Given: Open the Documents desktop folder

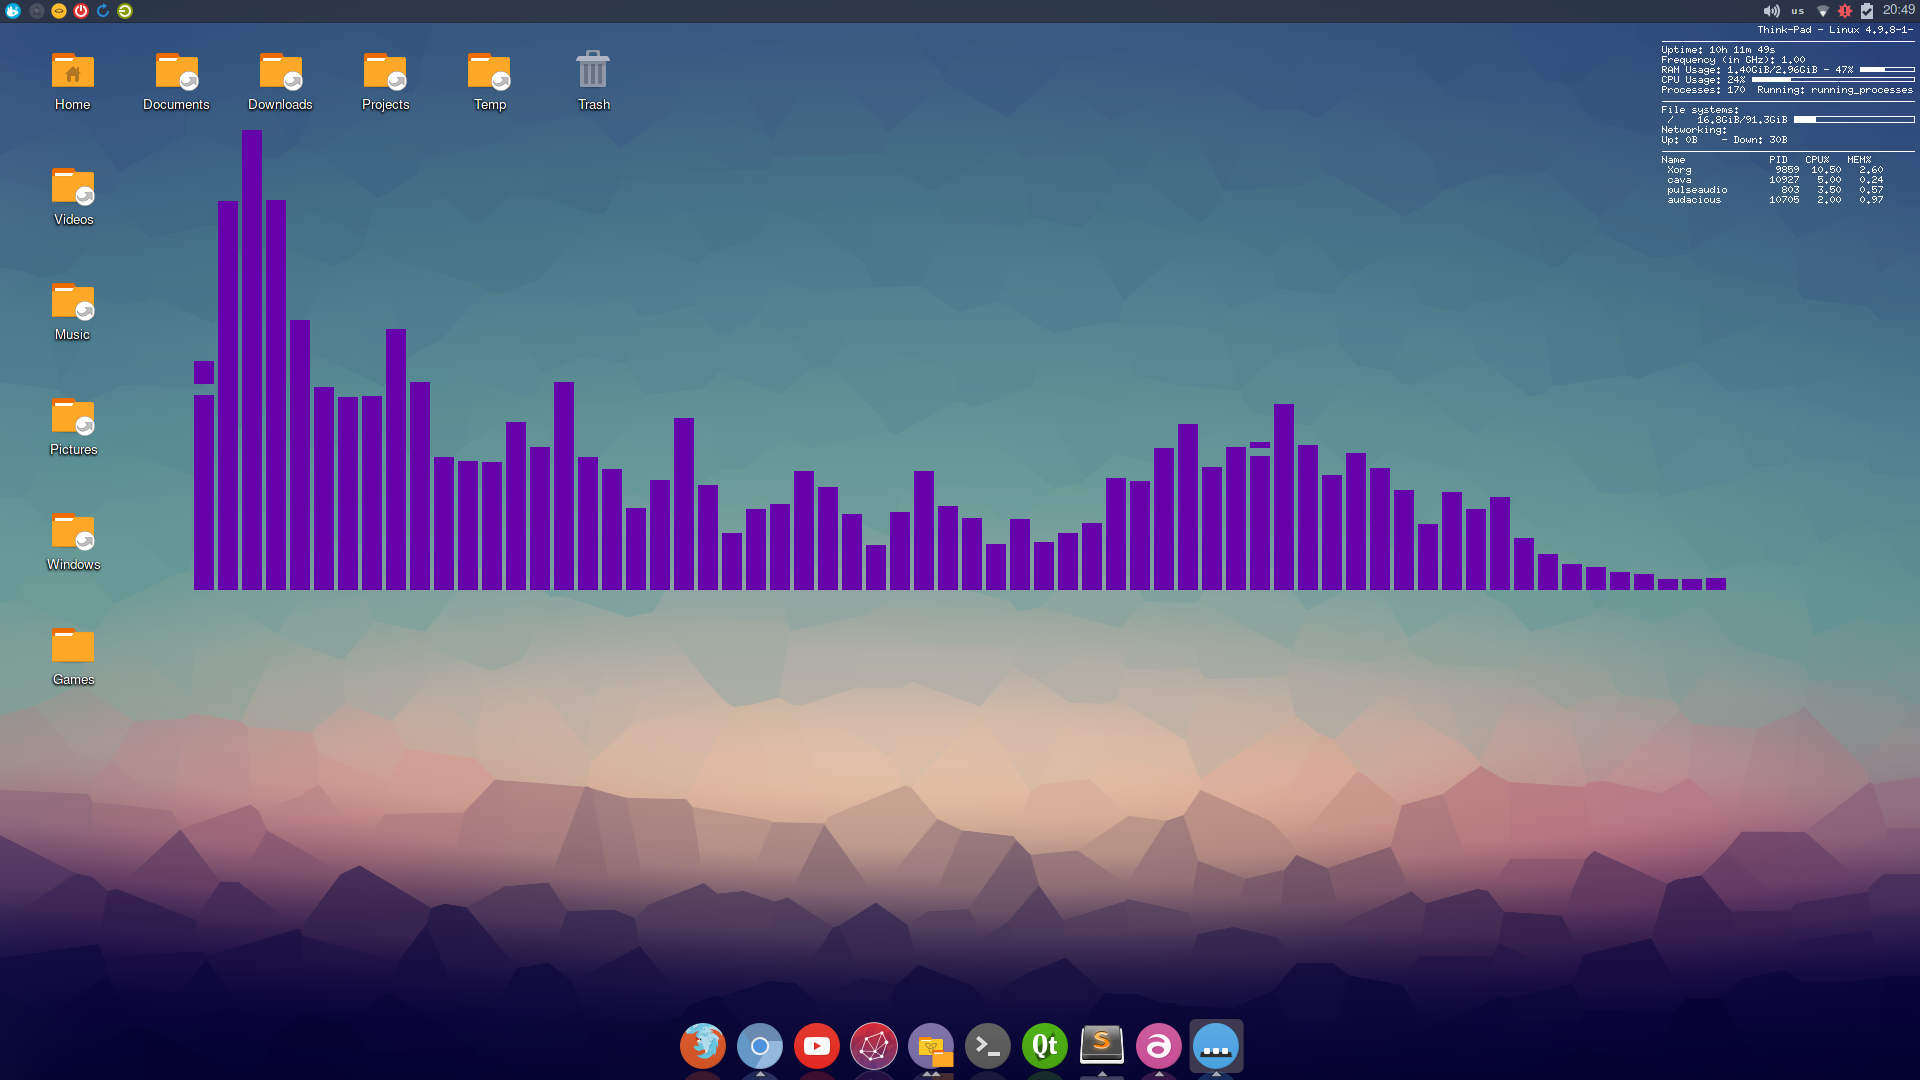Looking at the screenshot, I should [177, 80].
